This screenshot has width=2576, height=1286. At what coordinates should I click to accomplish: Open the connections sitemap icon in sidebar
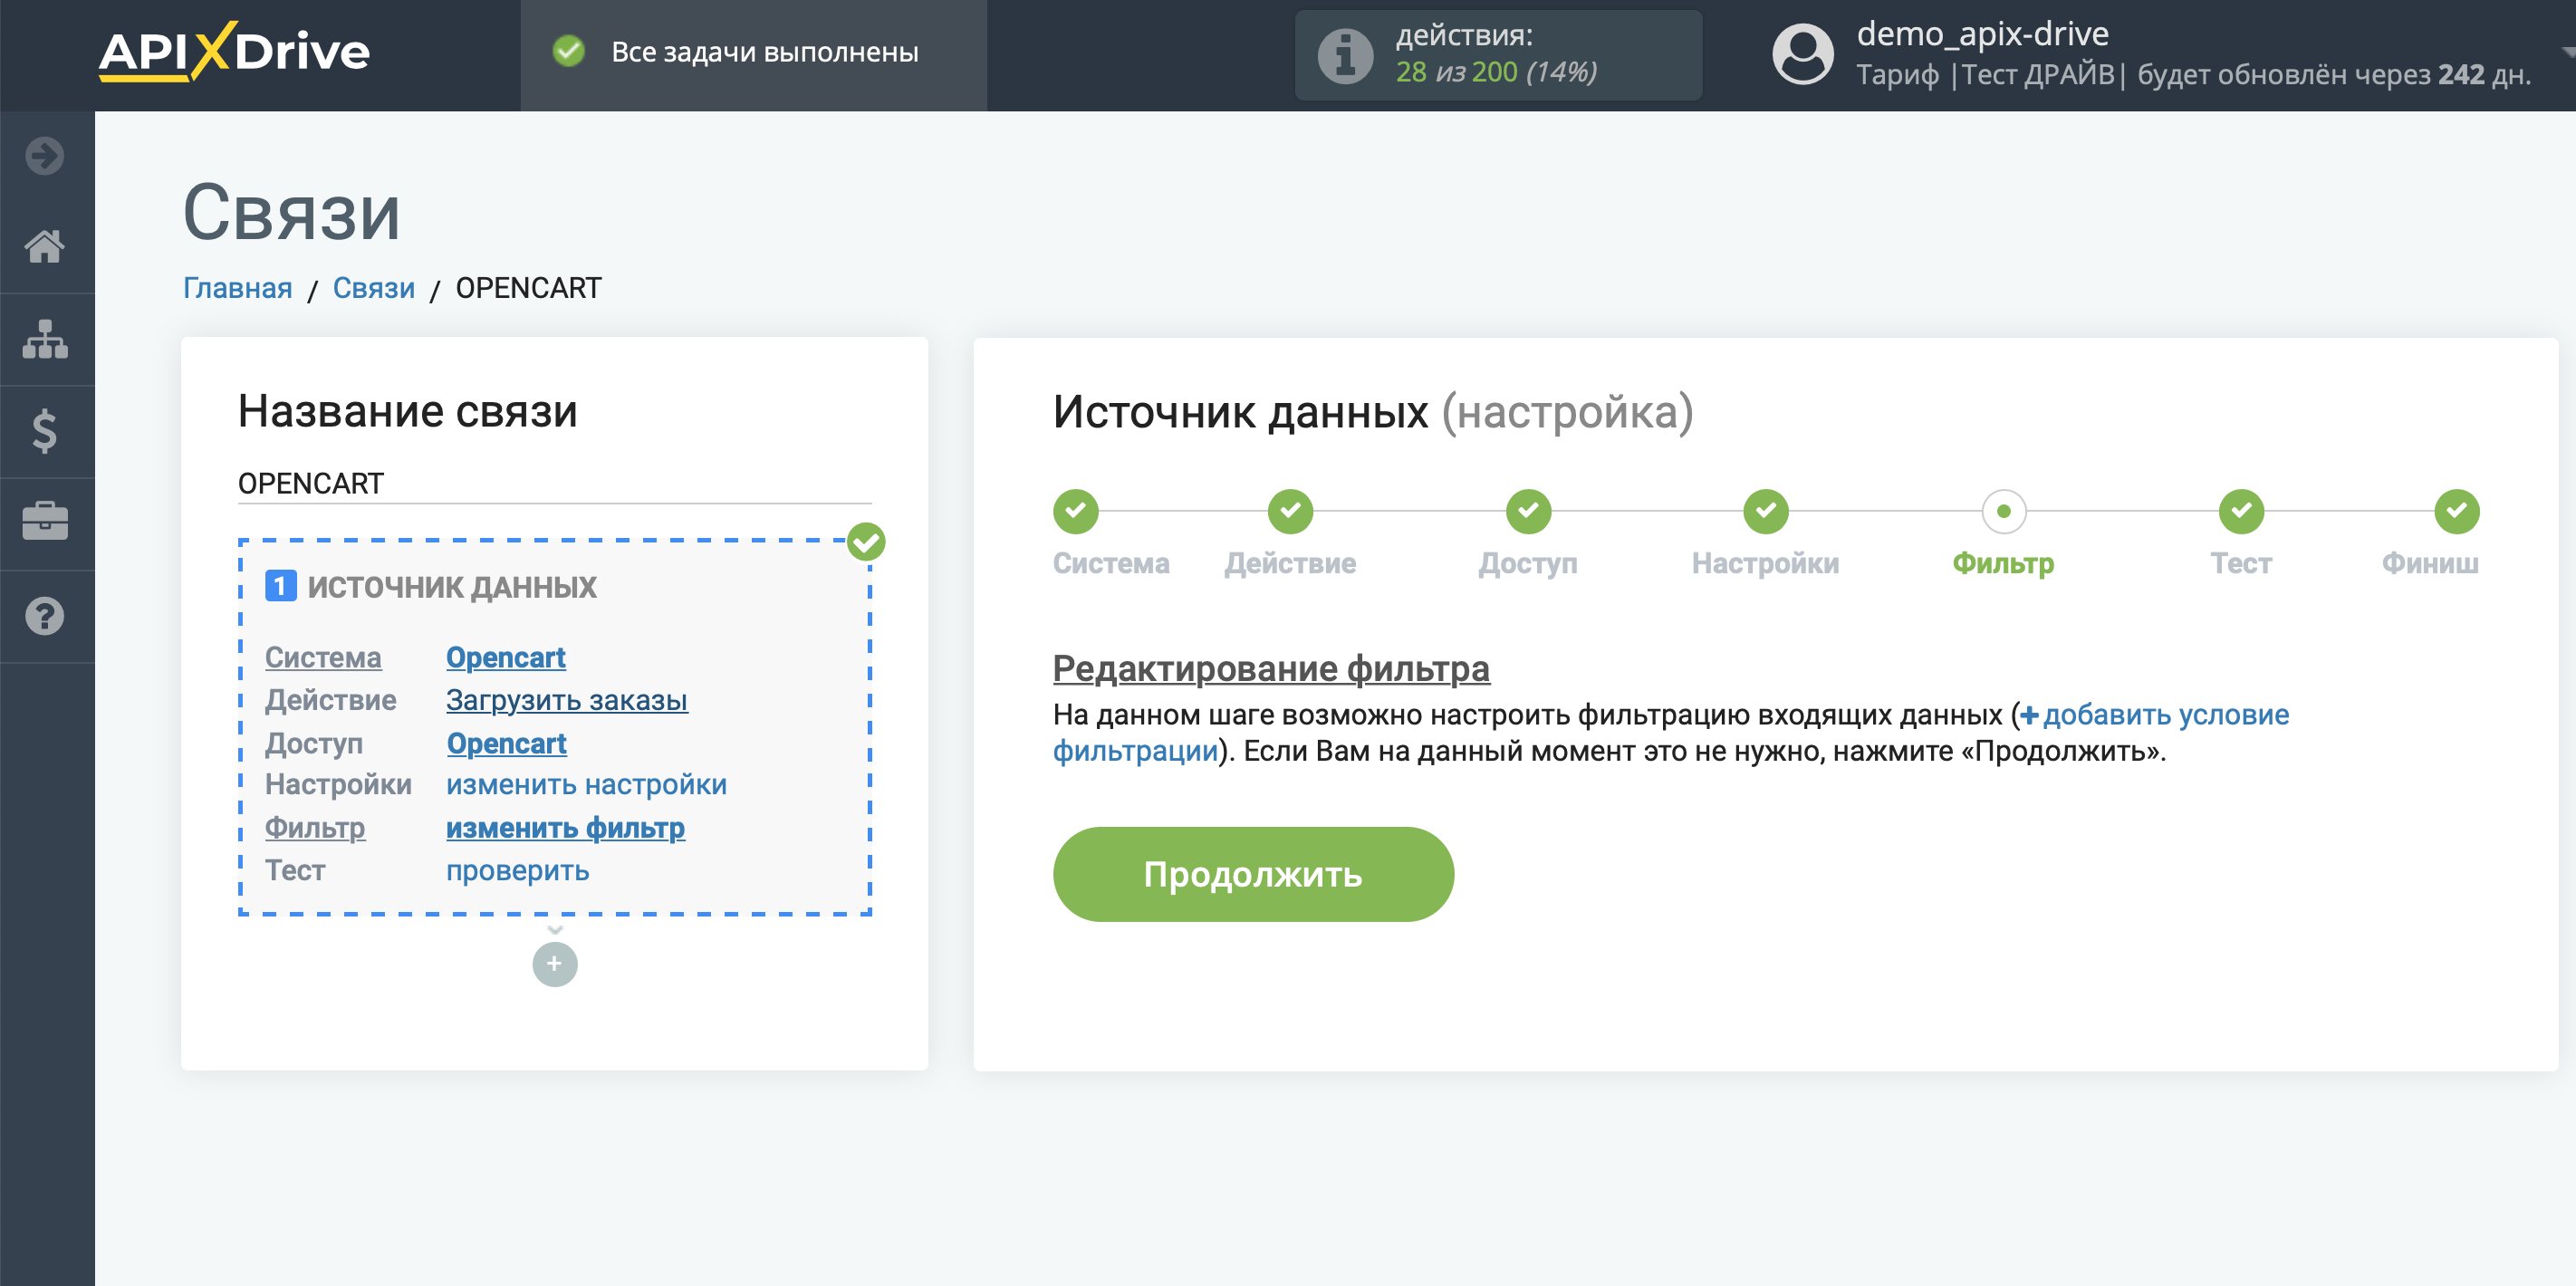[45, 339]
